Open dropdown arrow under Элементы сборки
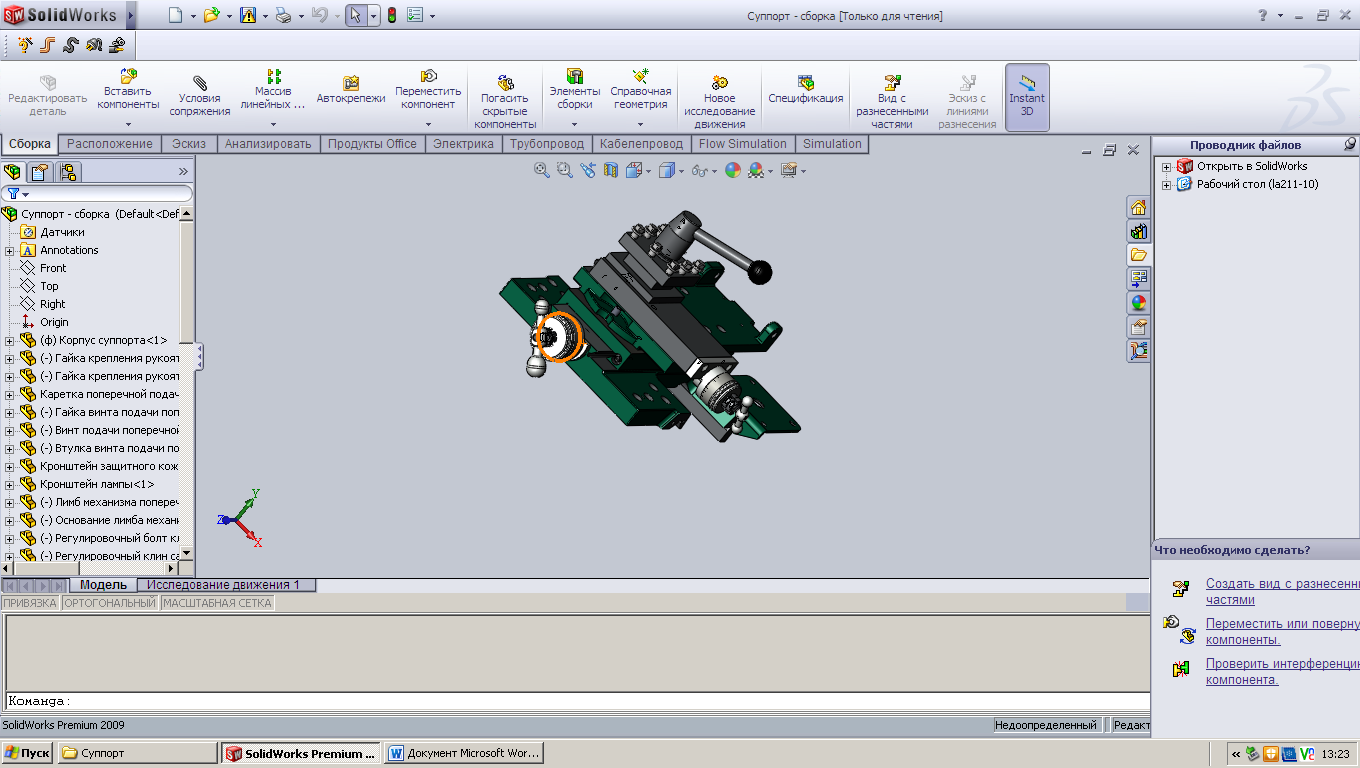This screenshot has width=1360, height=768. click(575, 124)
